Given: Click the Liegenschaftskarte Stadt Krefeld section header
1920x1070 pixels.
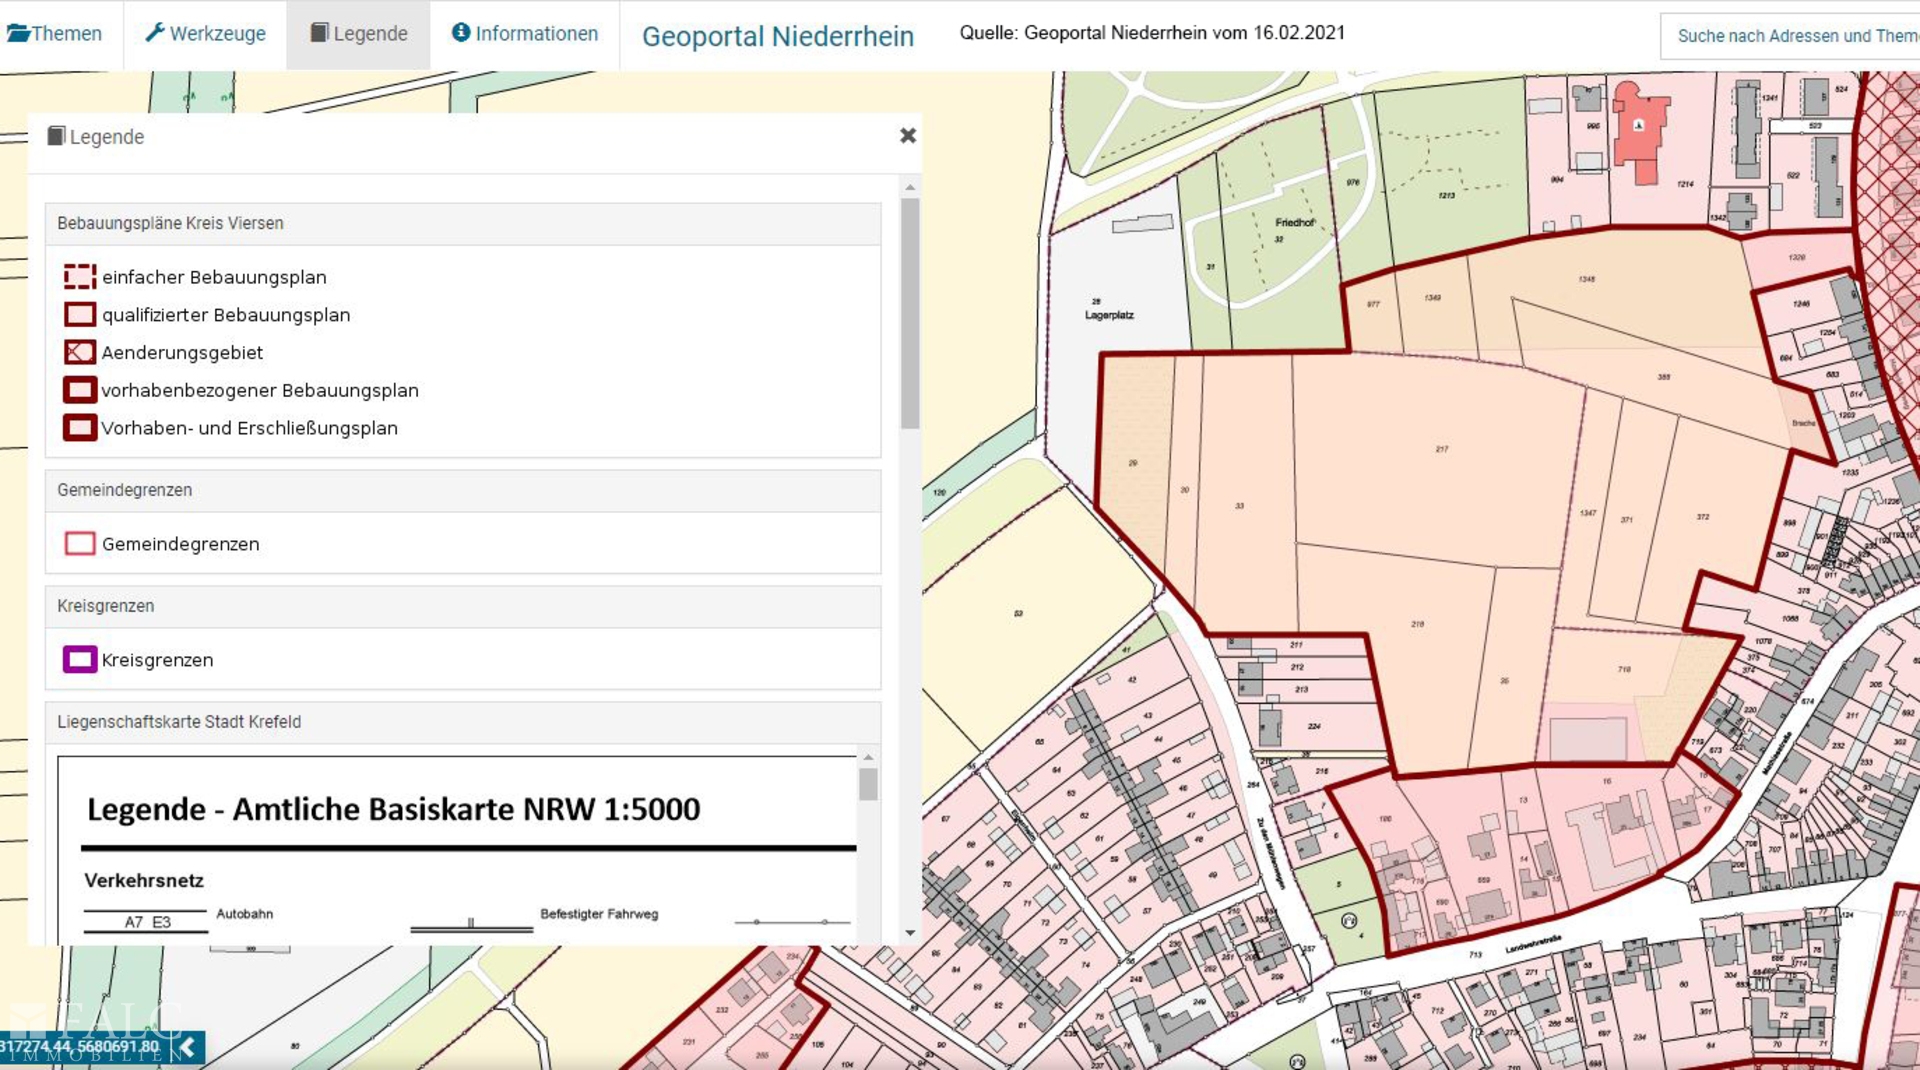Looking at the screenshot, I should click(x=463, y=723).
